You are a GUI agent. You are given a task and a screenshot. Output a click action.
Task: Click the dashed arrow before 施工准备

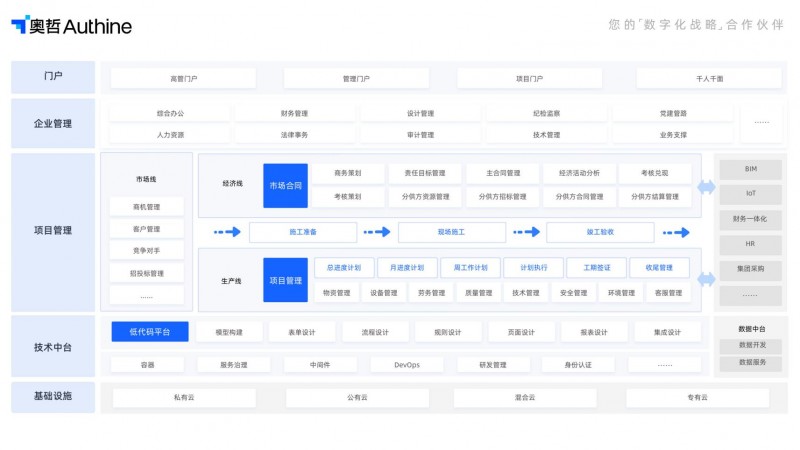tap(227, 233)
